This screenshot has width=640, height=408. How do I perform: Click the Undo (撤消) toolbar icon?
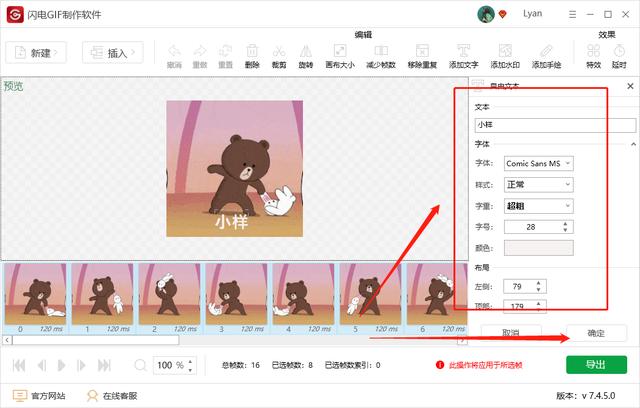pyautogui.click(x=174, y=51)
